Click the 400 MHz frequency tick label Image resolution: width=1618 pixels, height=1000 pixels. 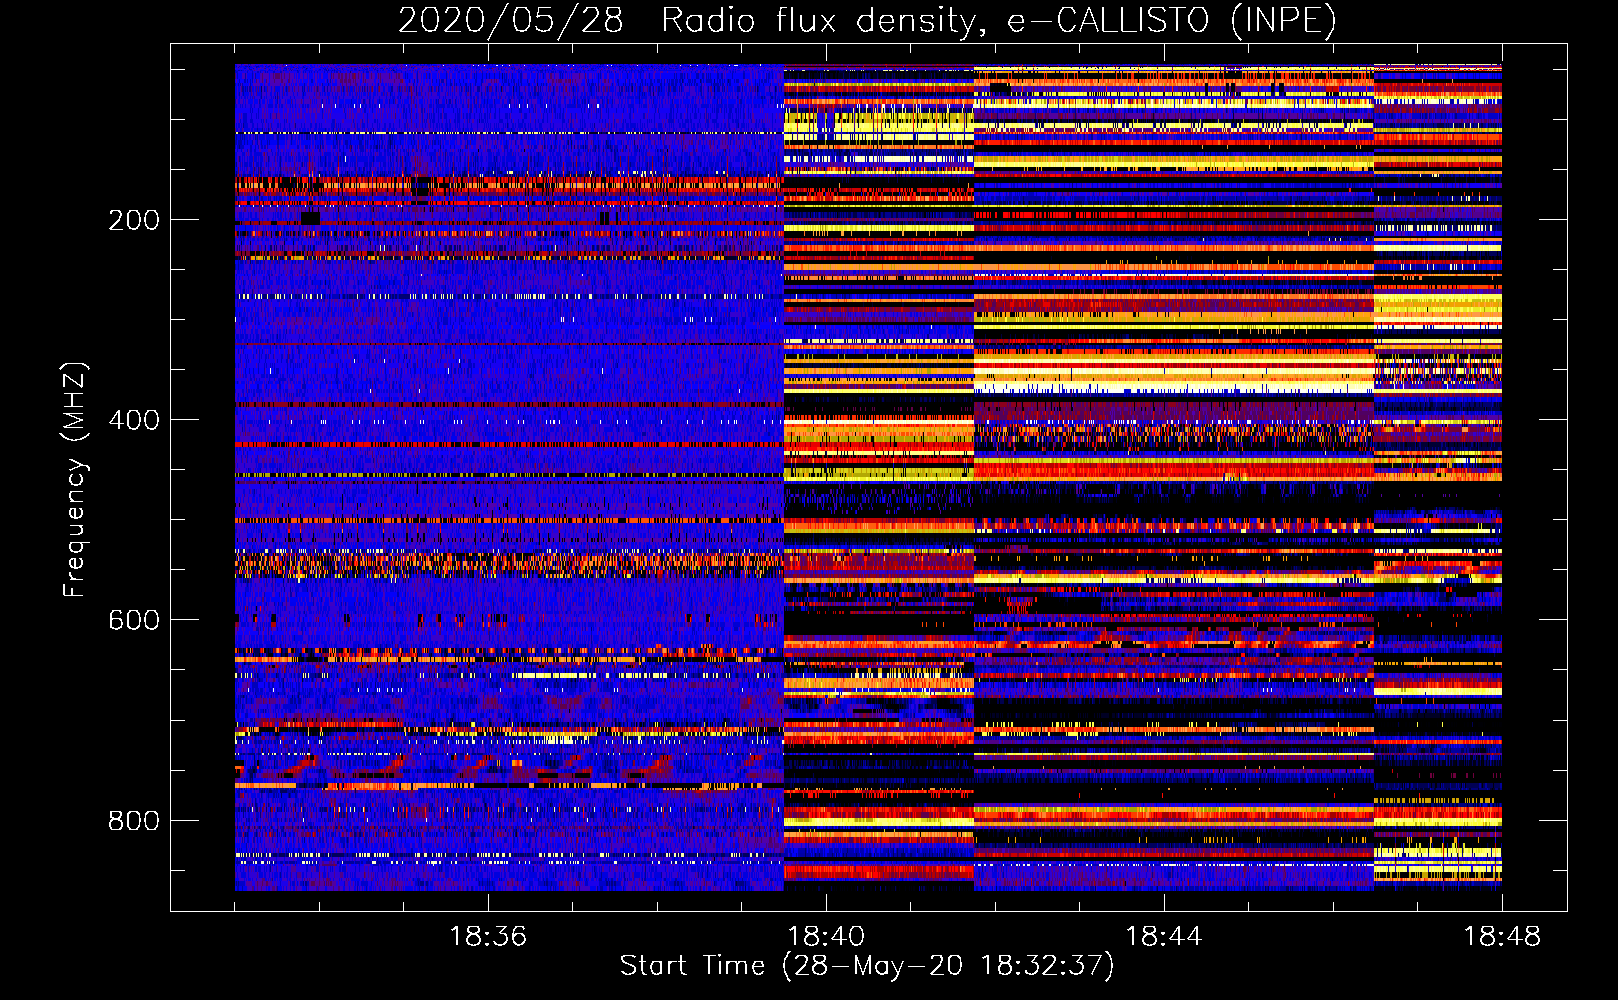pyautogui.click(x=134, y=420)
